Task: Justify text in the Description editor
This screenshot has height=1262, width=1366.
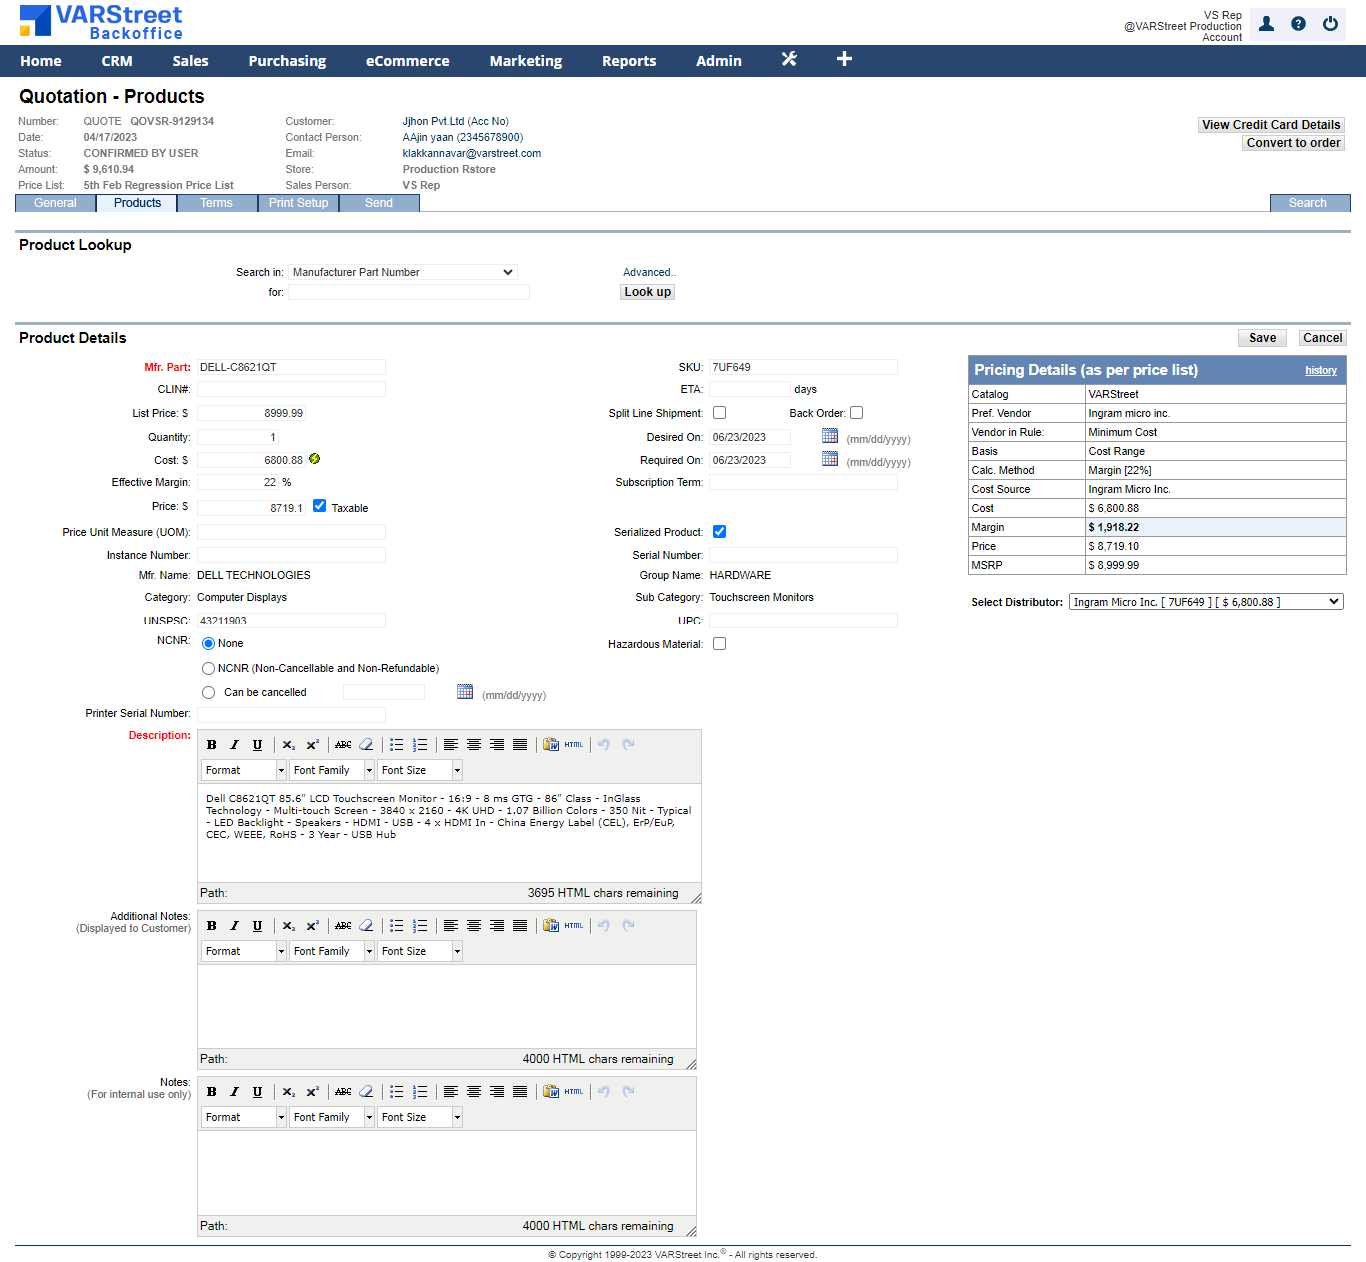Action: coord(520,745)
